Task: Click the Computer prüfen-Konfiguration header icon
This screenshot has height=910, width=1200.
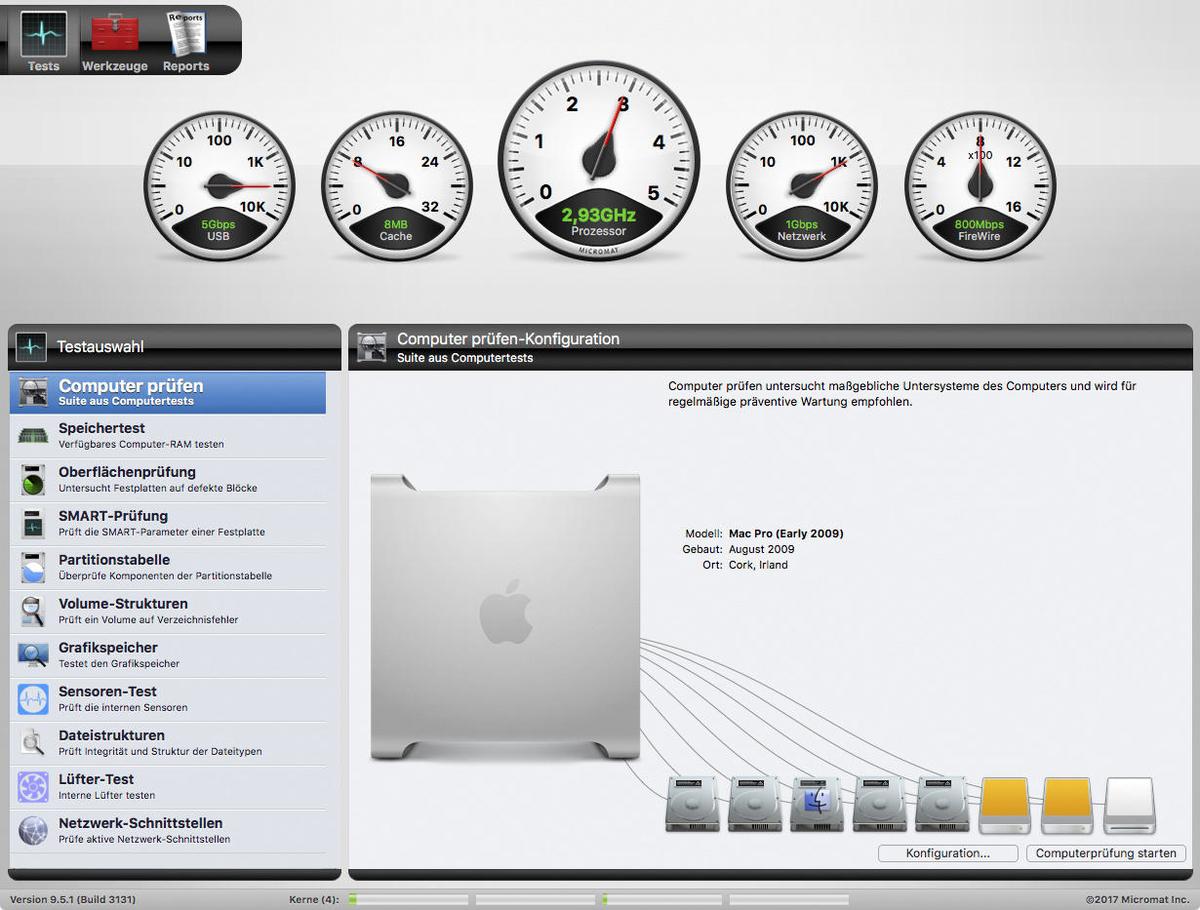Action: click(x=372, y=347)
